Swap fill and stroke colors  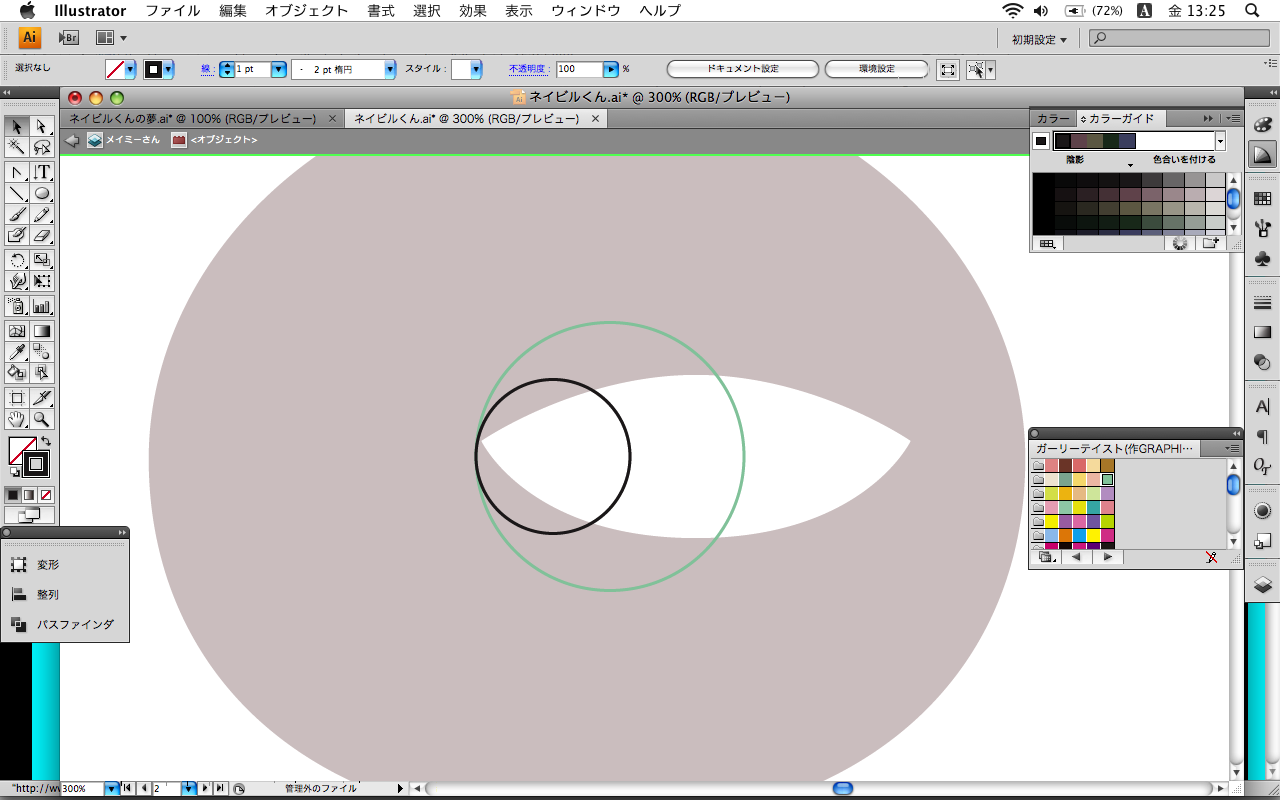pos(46,441)
